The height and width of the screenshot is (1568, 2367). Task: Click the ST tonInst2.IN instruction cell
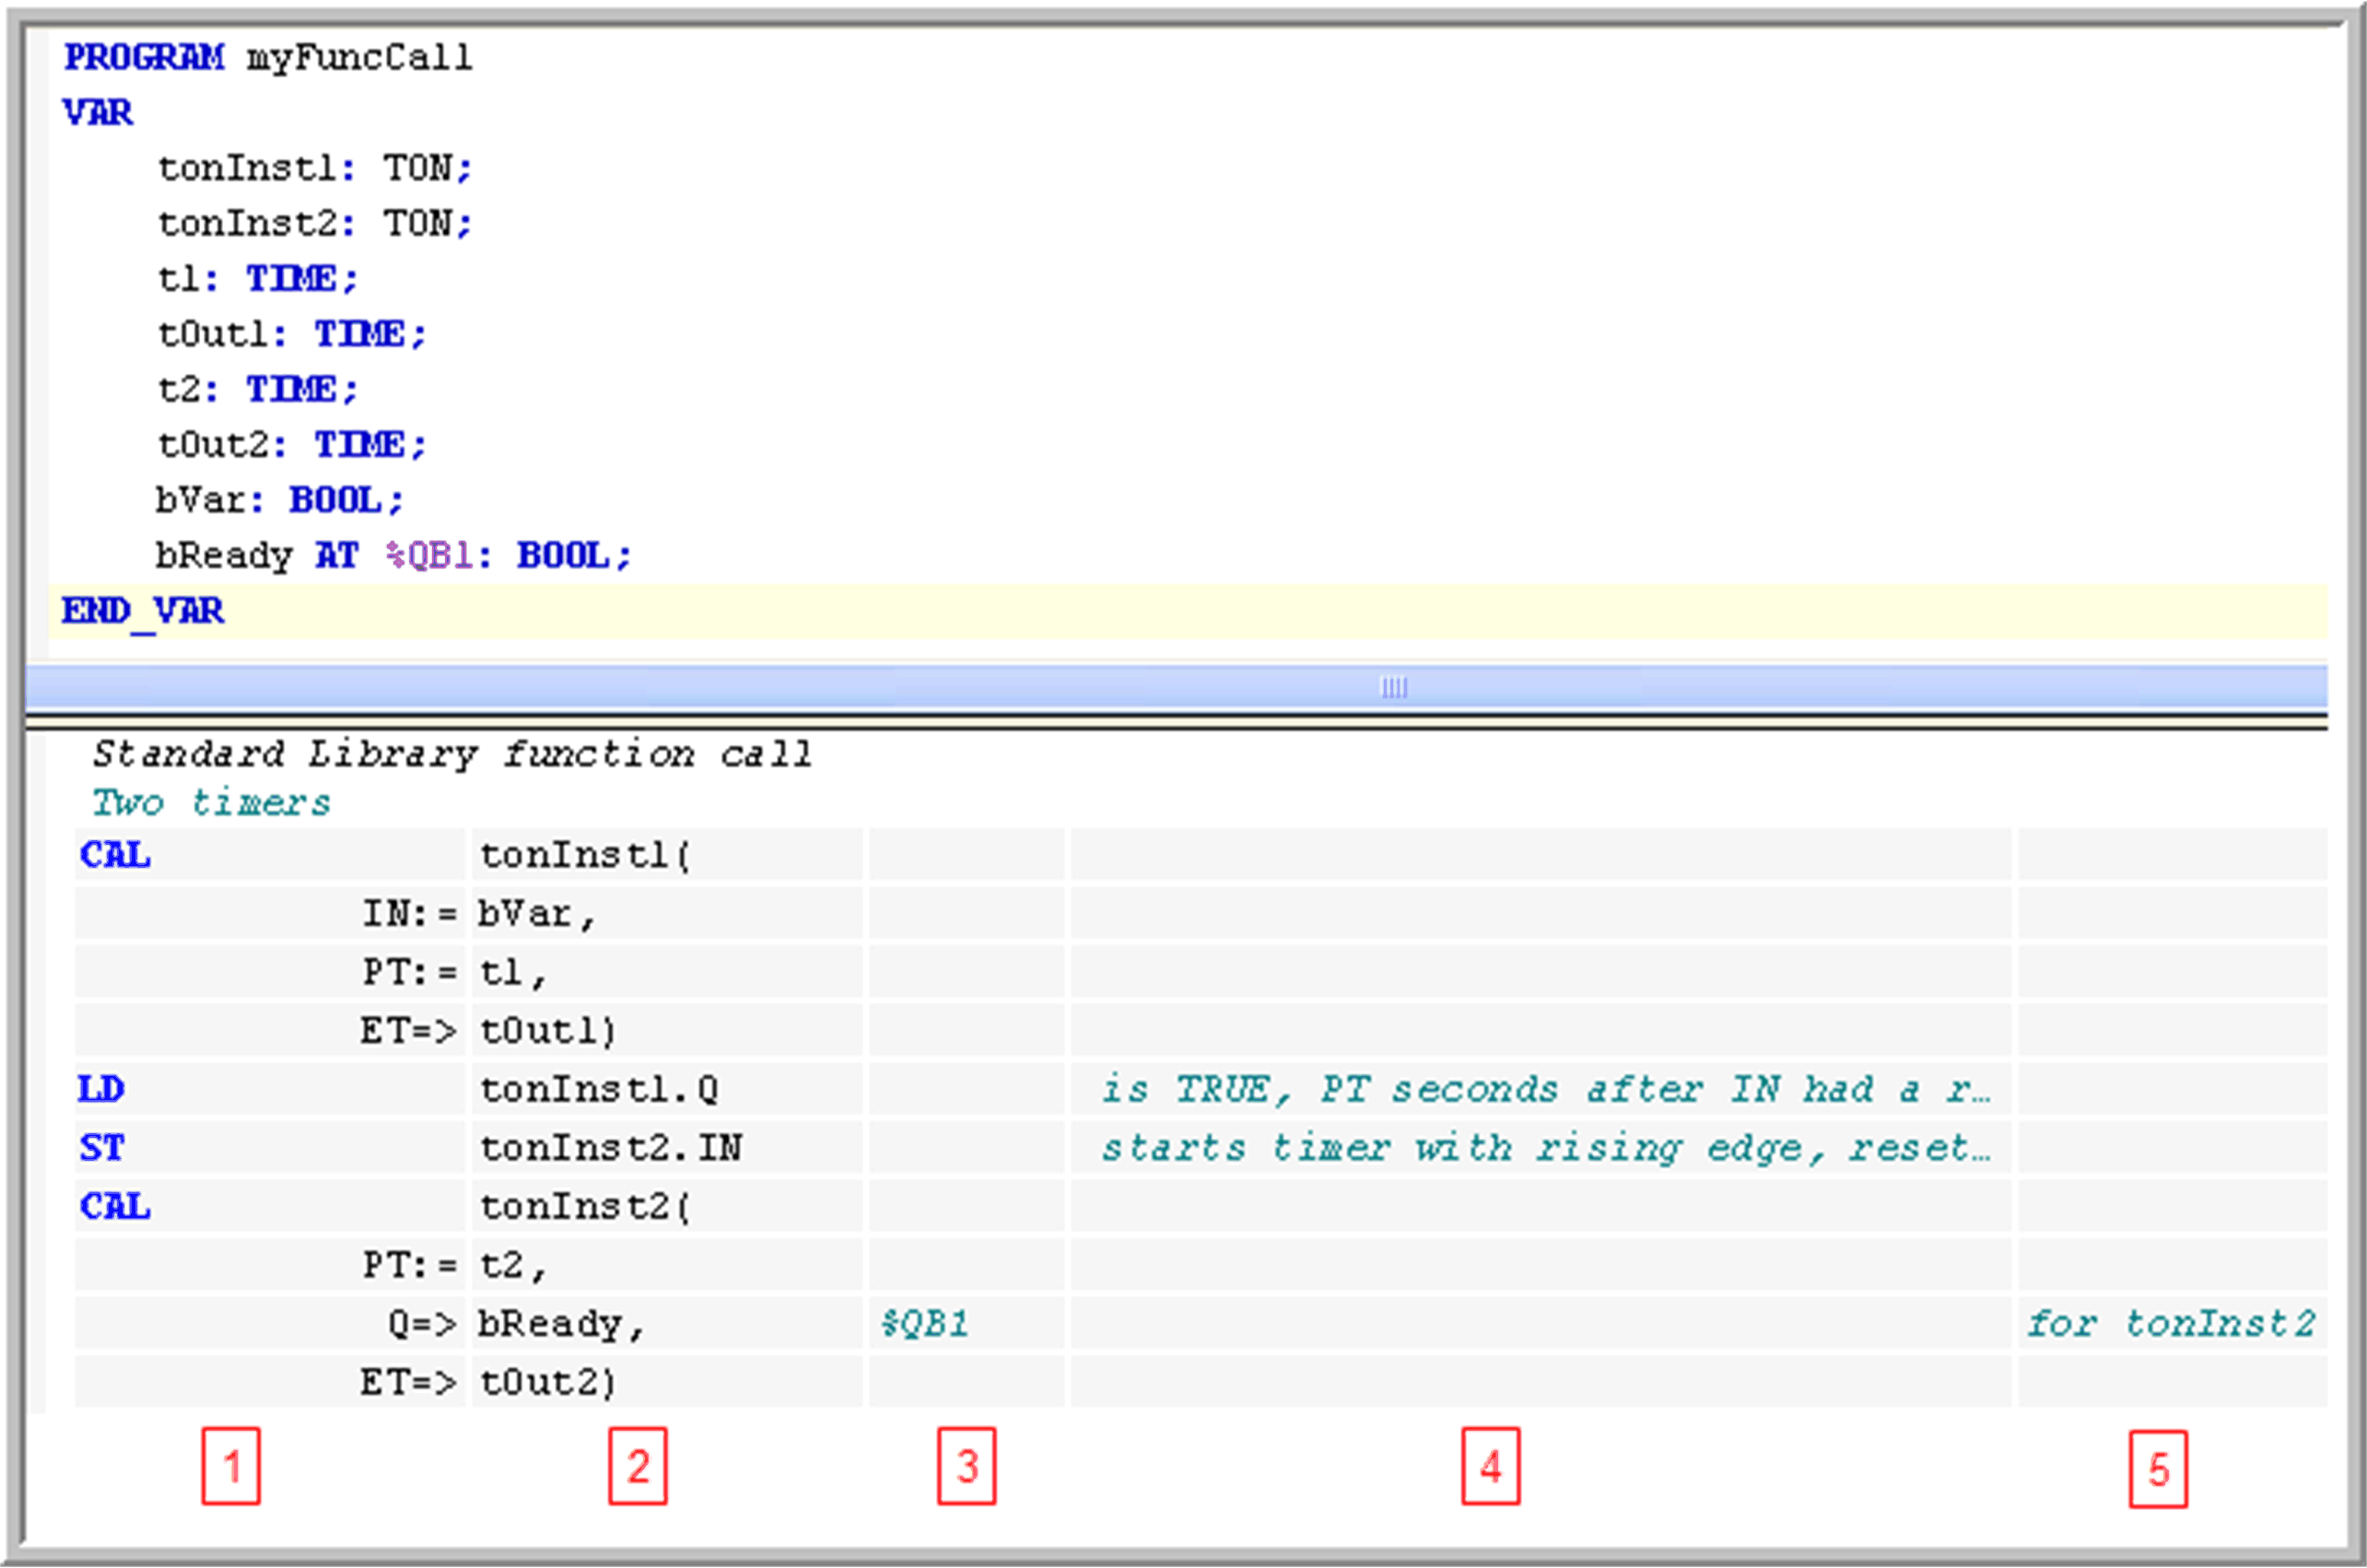tap(610, 1147)
